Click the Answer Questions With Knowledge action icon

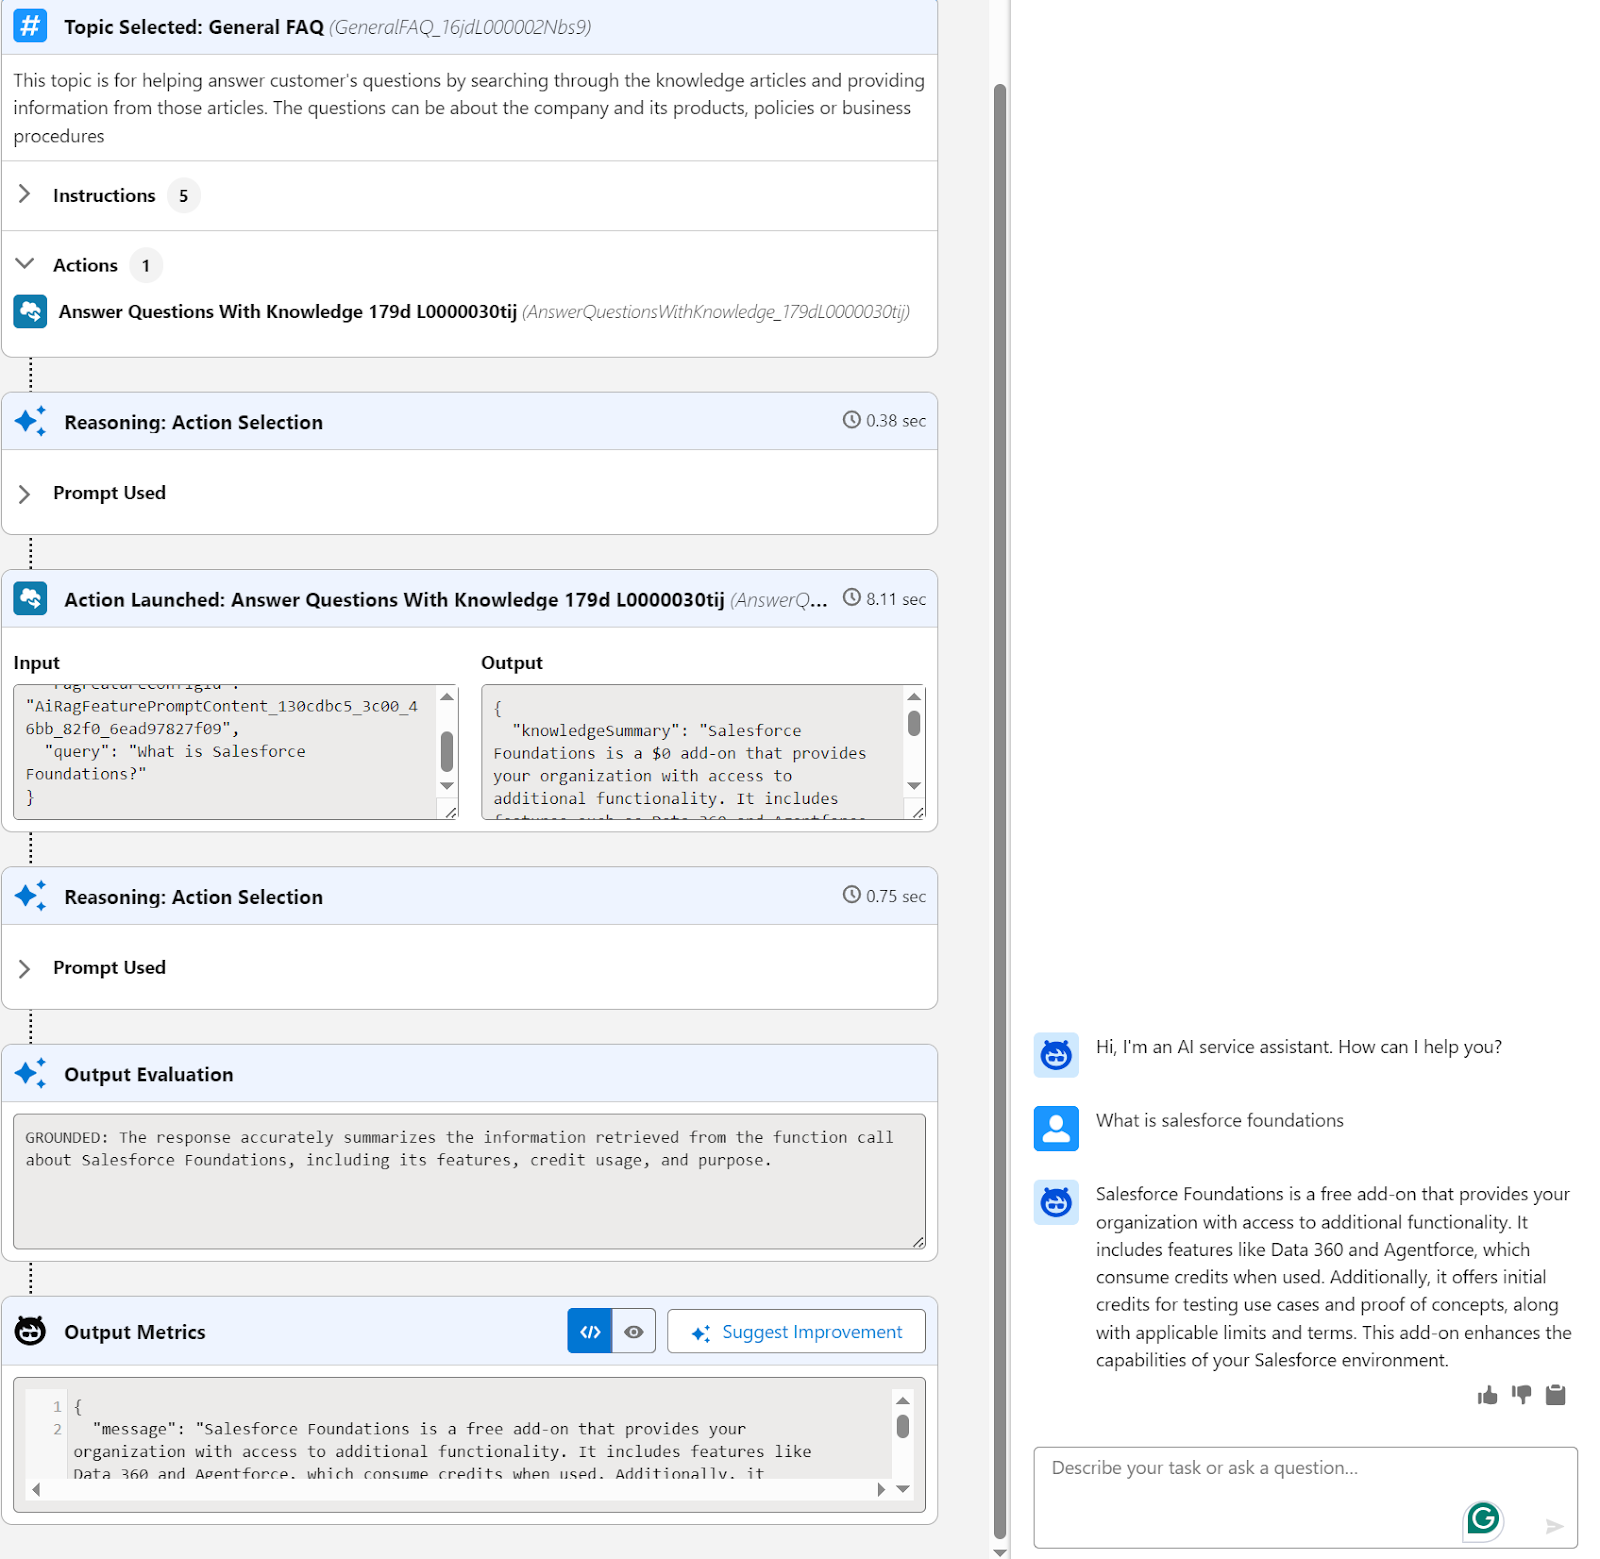click(30, 311)
